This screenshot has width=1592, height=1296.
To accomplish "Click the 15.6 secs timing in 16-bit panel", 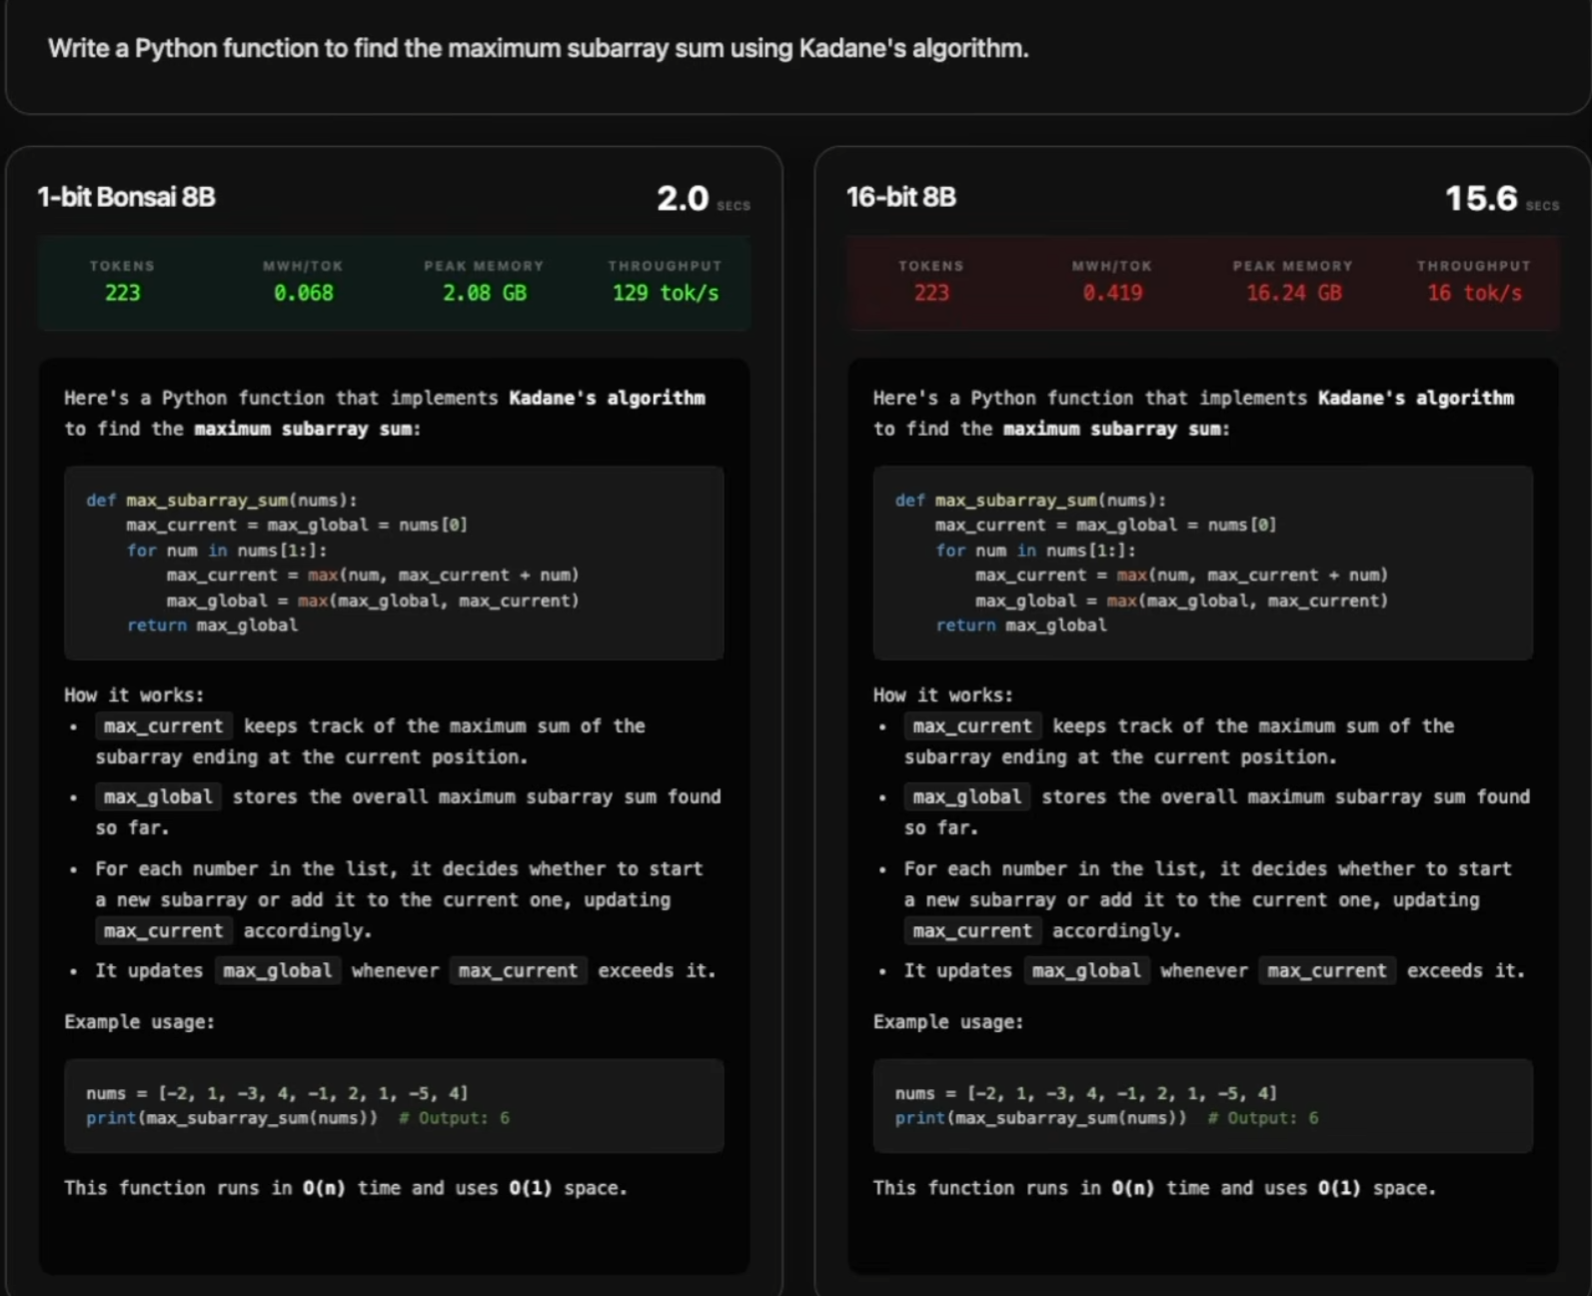I will (x=1502, y=199).
